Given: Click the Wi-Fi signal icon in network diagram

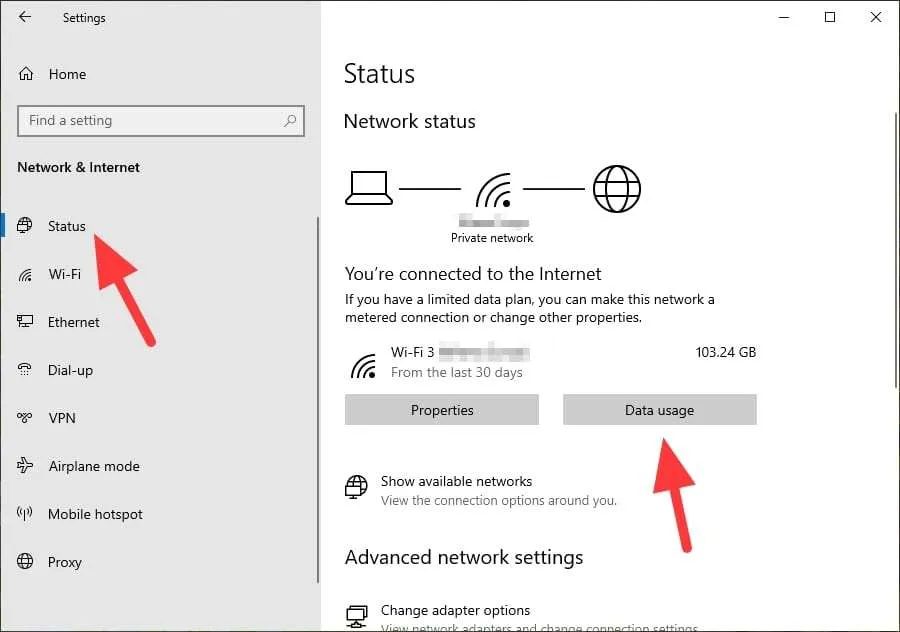Looking at the screenshot, I should tap(493, 190).
